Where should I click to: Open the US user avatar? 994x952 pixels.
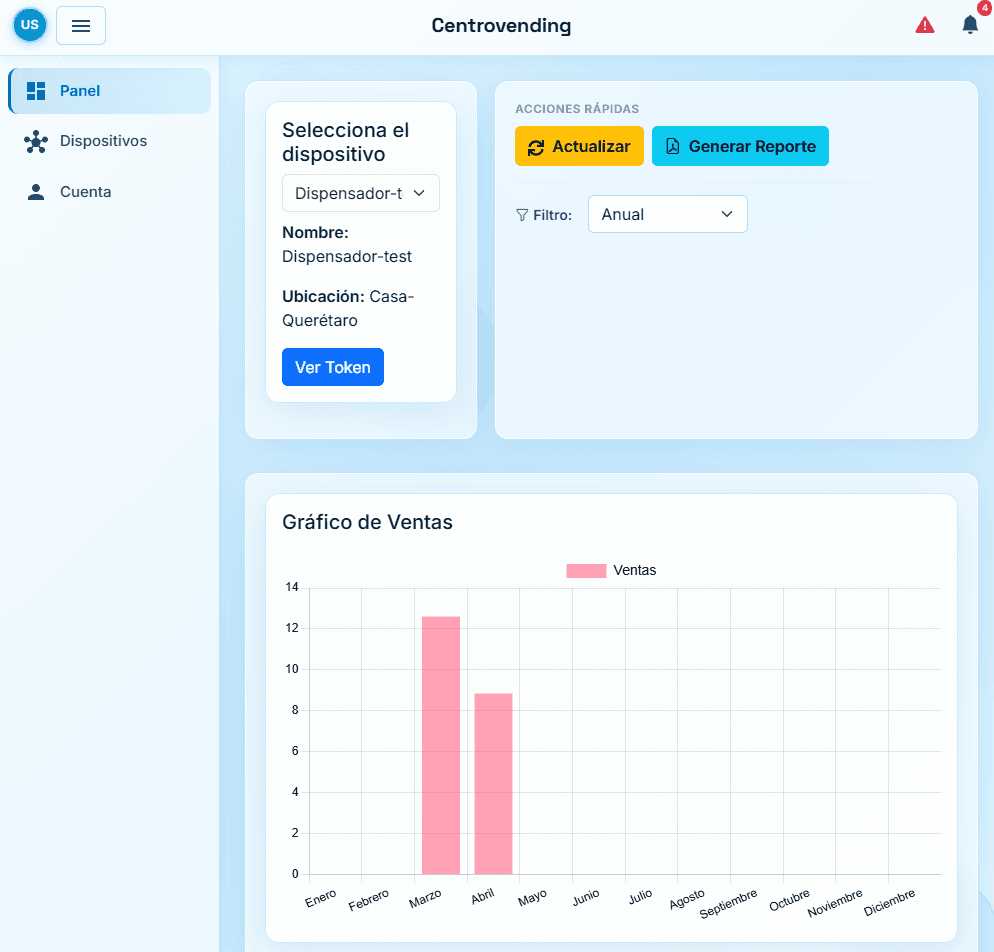pos(30,25)
